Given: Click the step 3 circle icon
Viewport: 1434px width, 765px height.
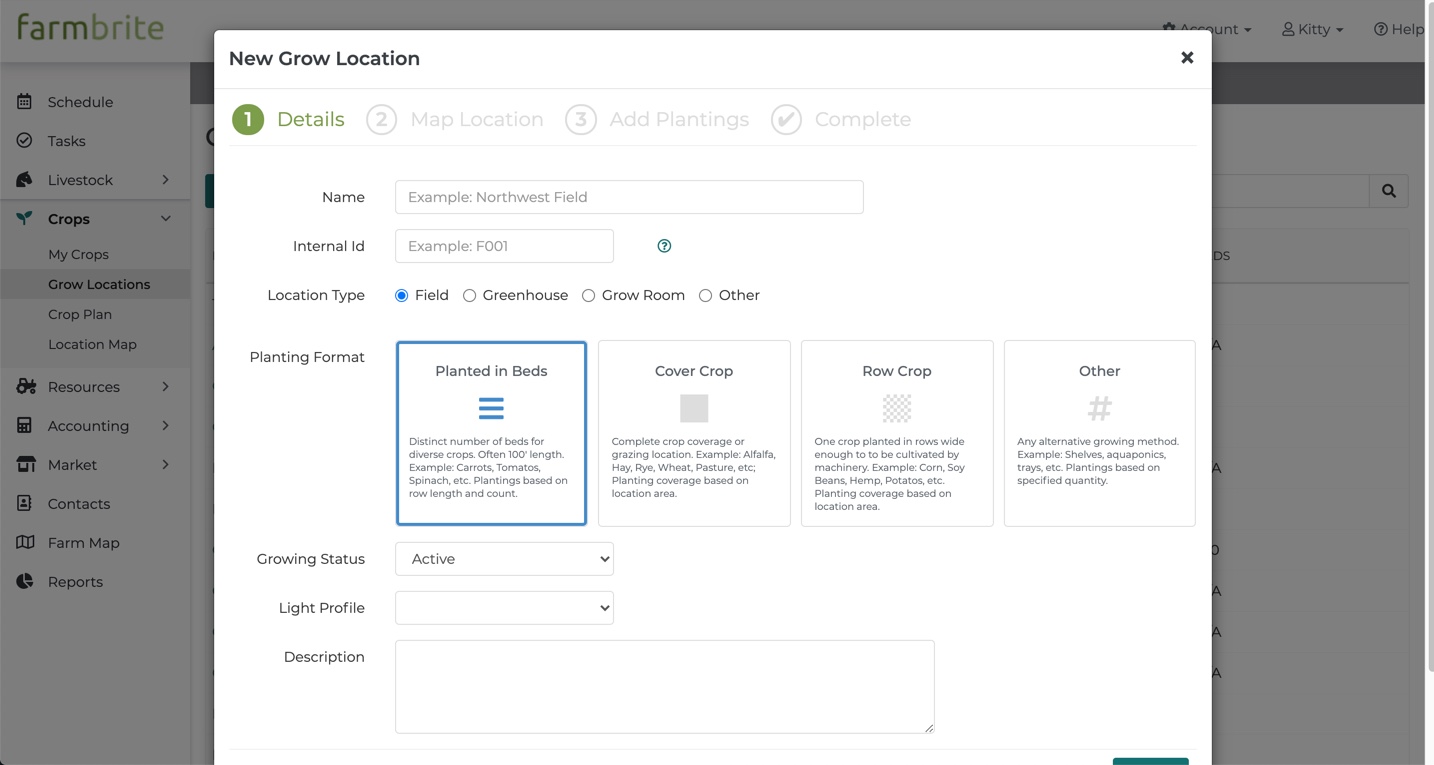Looking at the screenshot, I should point(581,120).
